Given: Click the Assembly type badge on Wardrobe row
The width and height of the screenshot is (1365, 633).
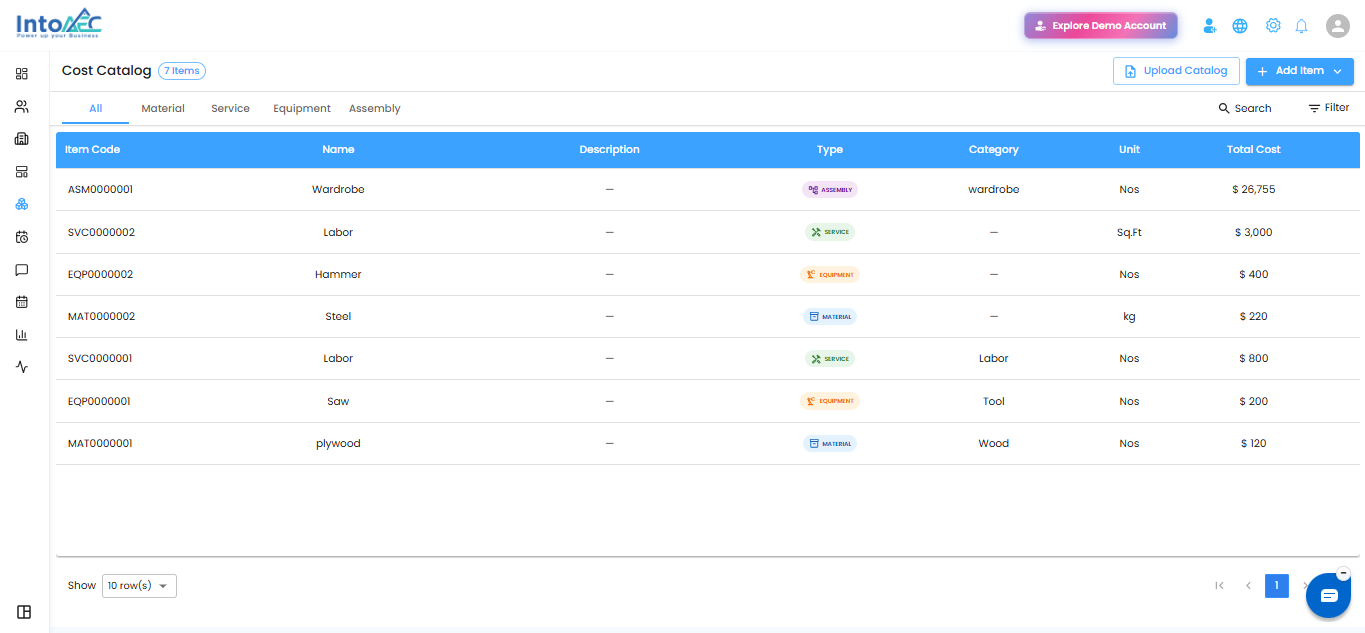Looking at the screenshot, I should 830,190.
